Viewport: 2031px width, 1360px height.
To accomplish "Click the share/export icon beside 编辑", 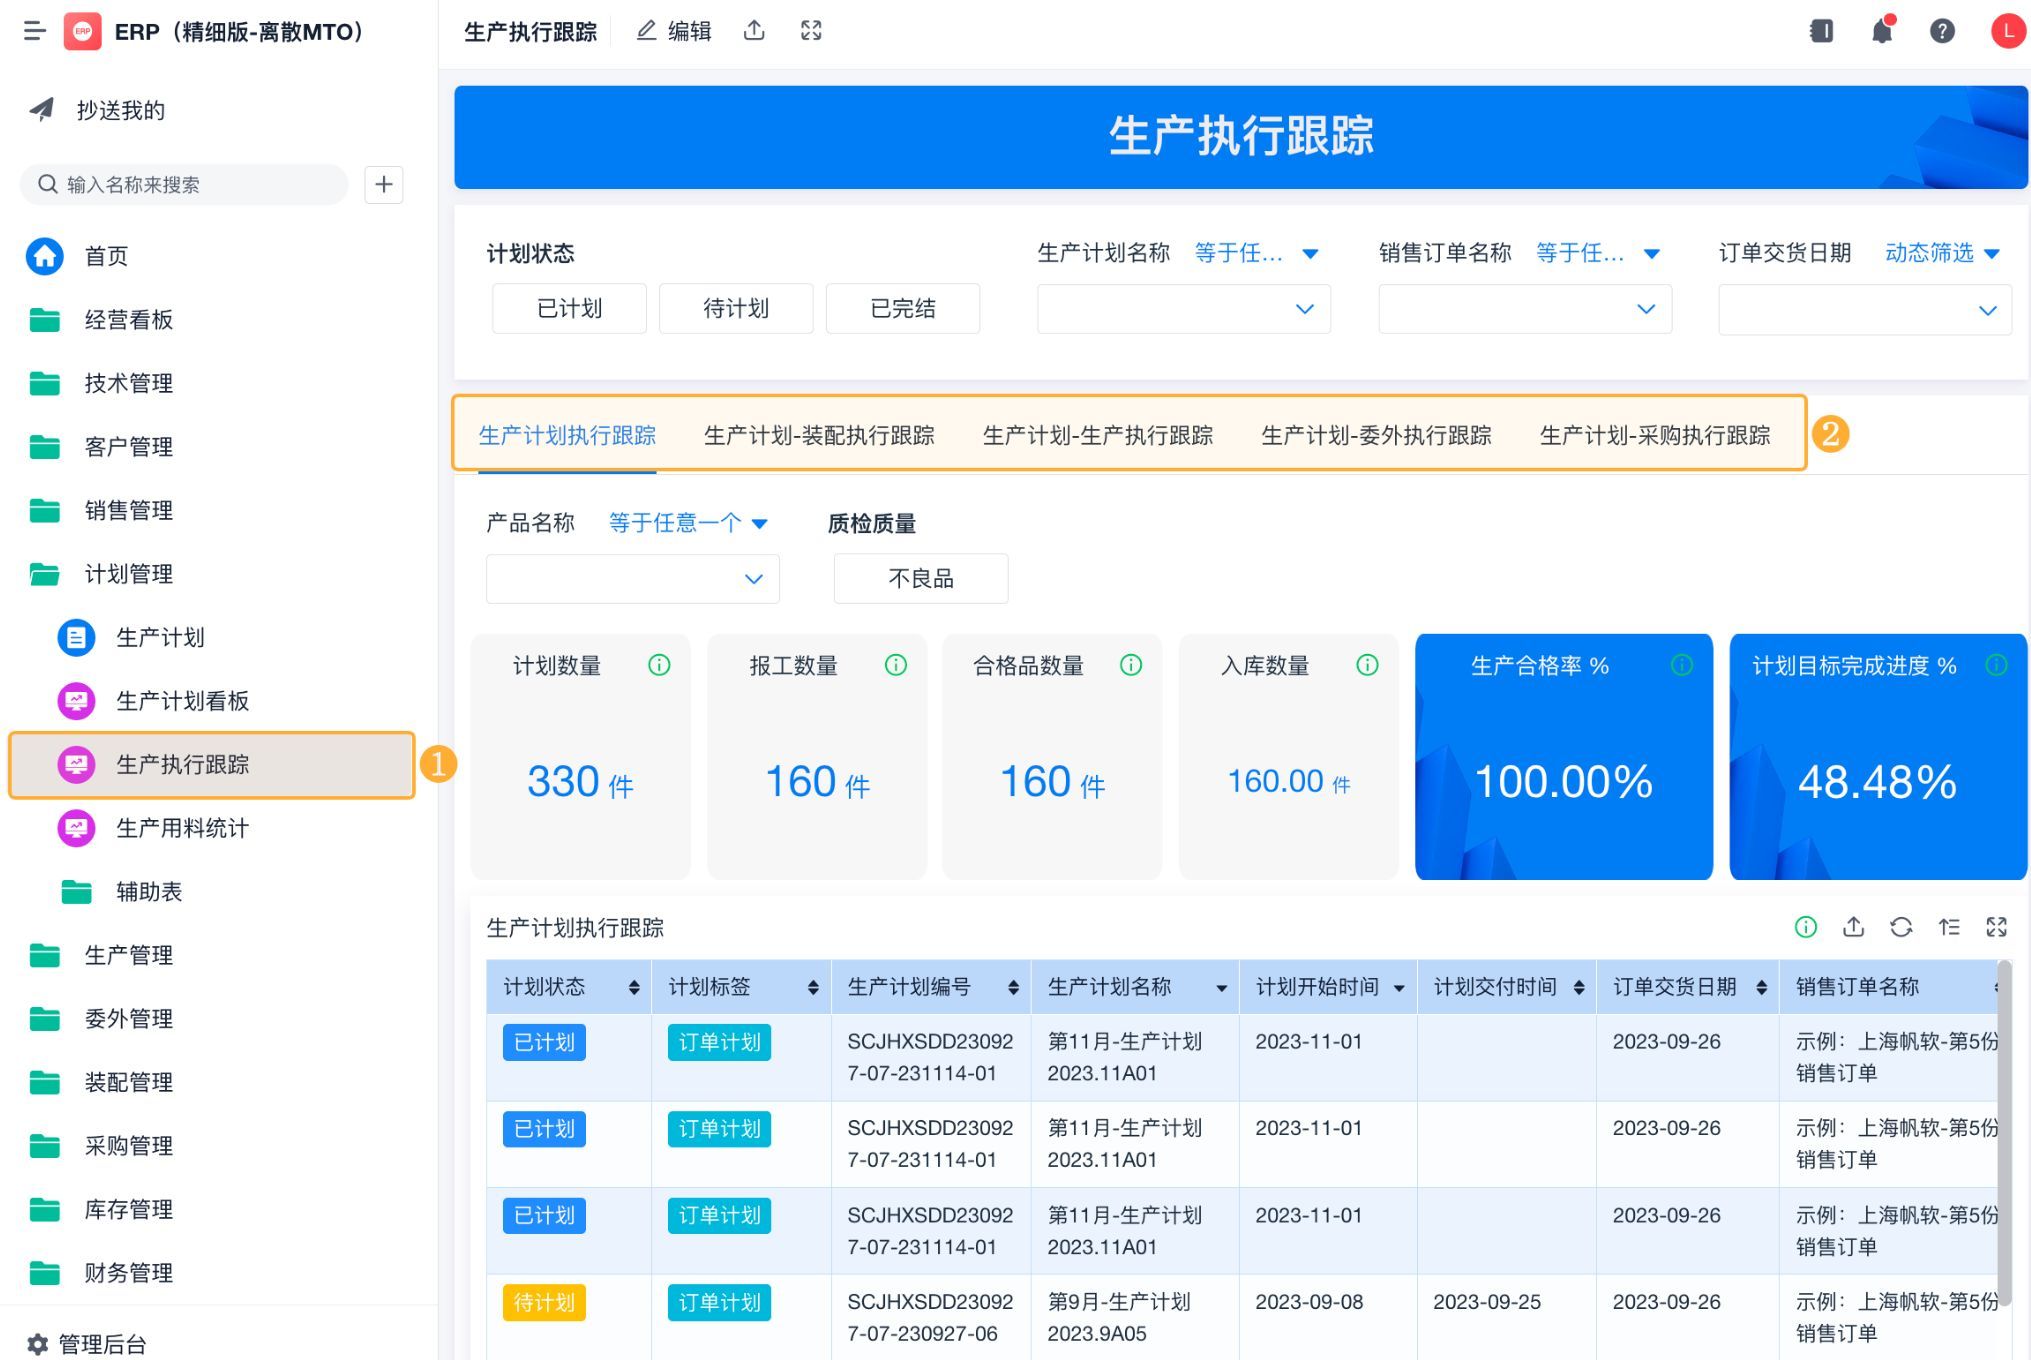I will pyautogui.click(x=755, y=31).
